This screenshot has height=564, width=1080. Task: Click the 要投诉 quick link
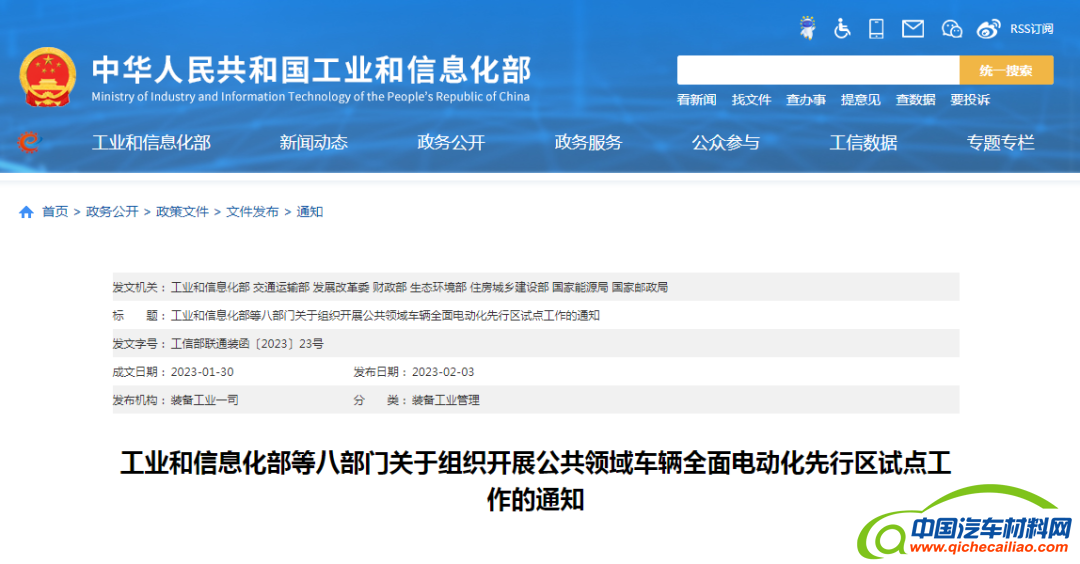click(x=969, y=100)
